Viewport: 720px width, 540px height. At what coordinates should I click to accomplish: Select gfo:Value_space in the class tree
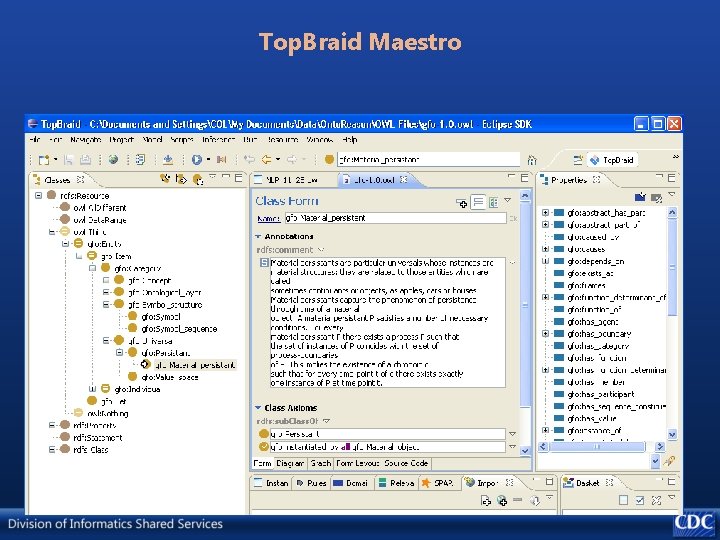(x=170, y=377)
